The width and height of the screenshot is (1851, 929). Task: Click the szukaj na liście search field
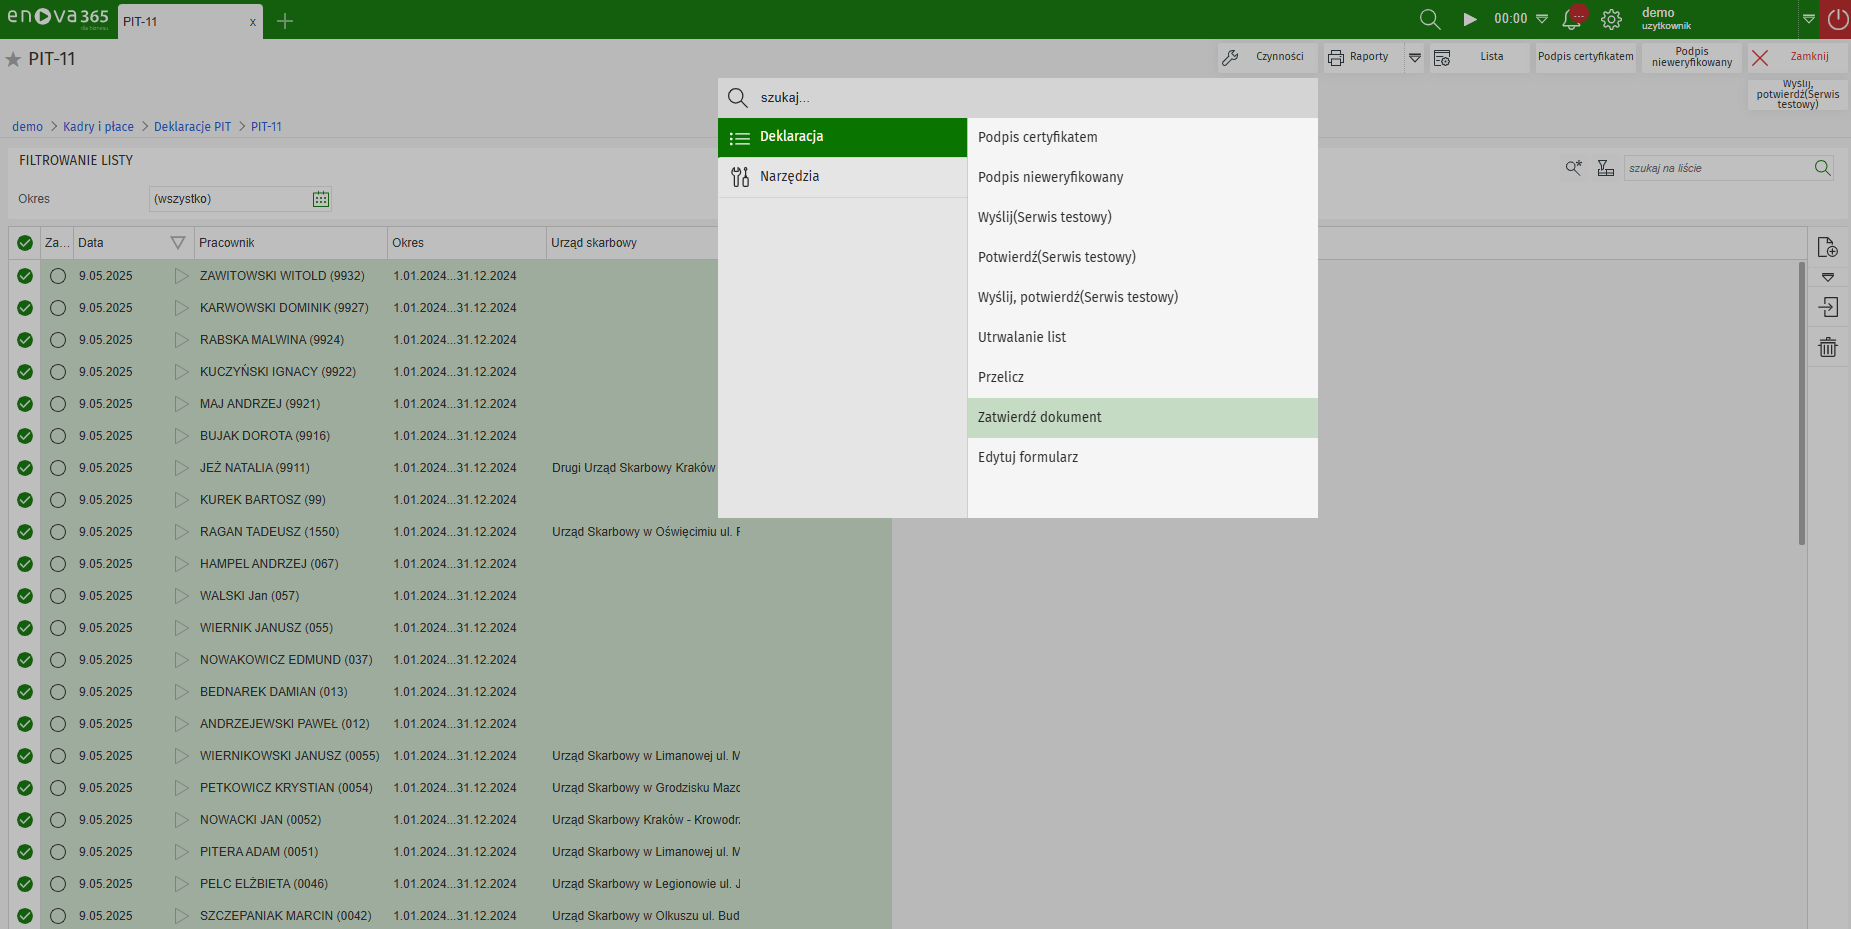point(1716,168)
